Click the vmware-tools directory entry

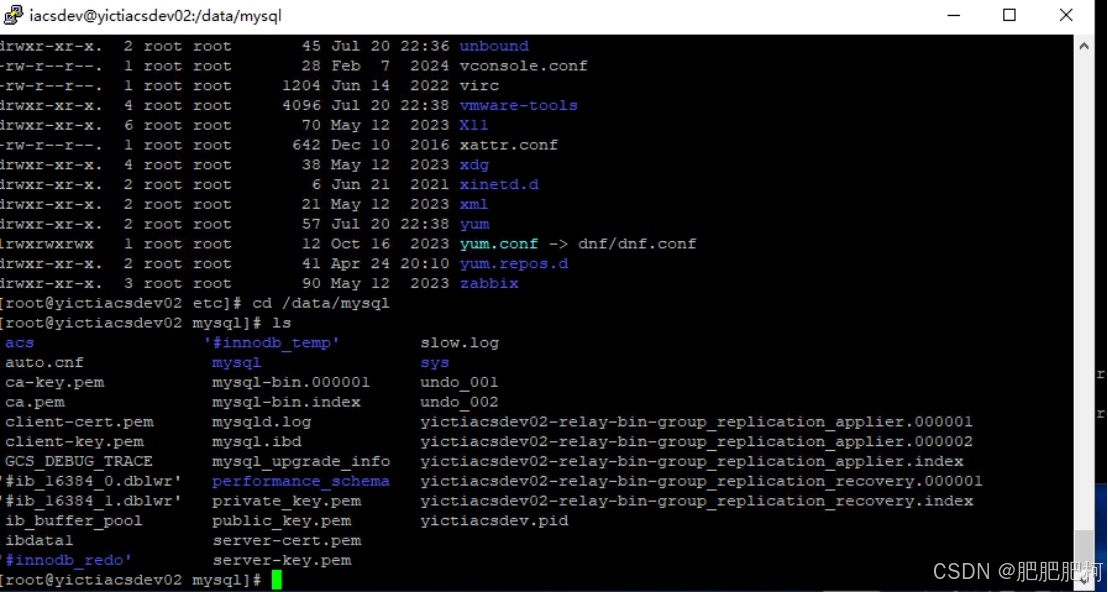tap(518, 105)
